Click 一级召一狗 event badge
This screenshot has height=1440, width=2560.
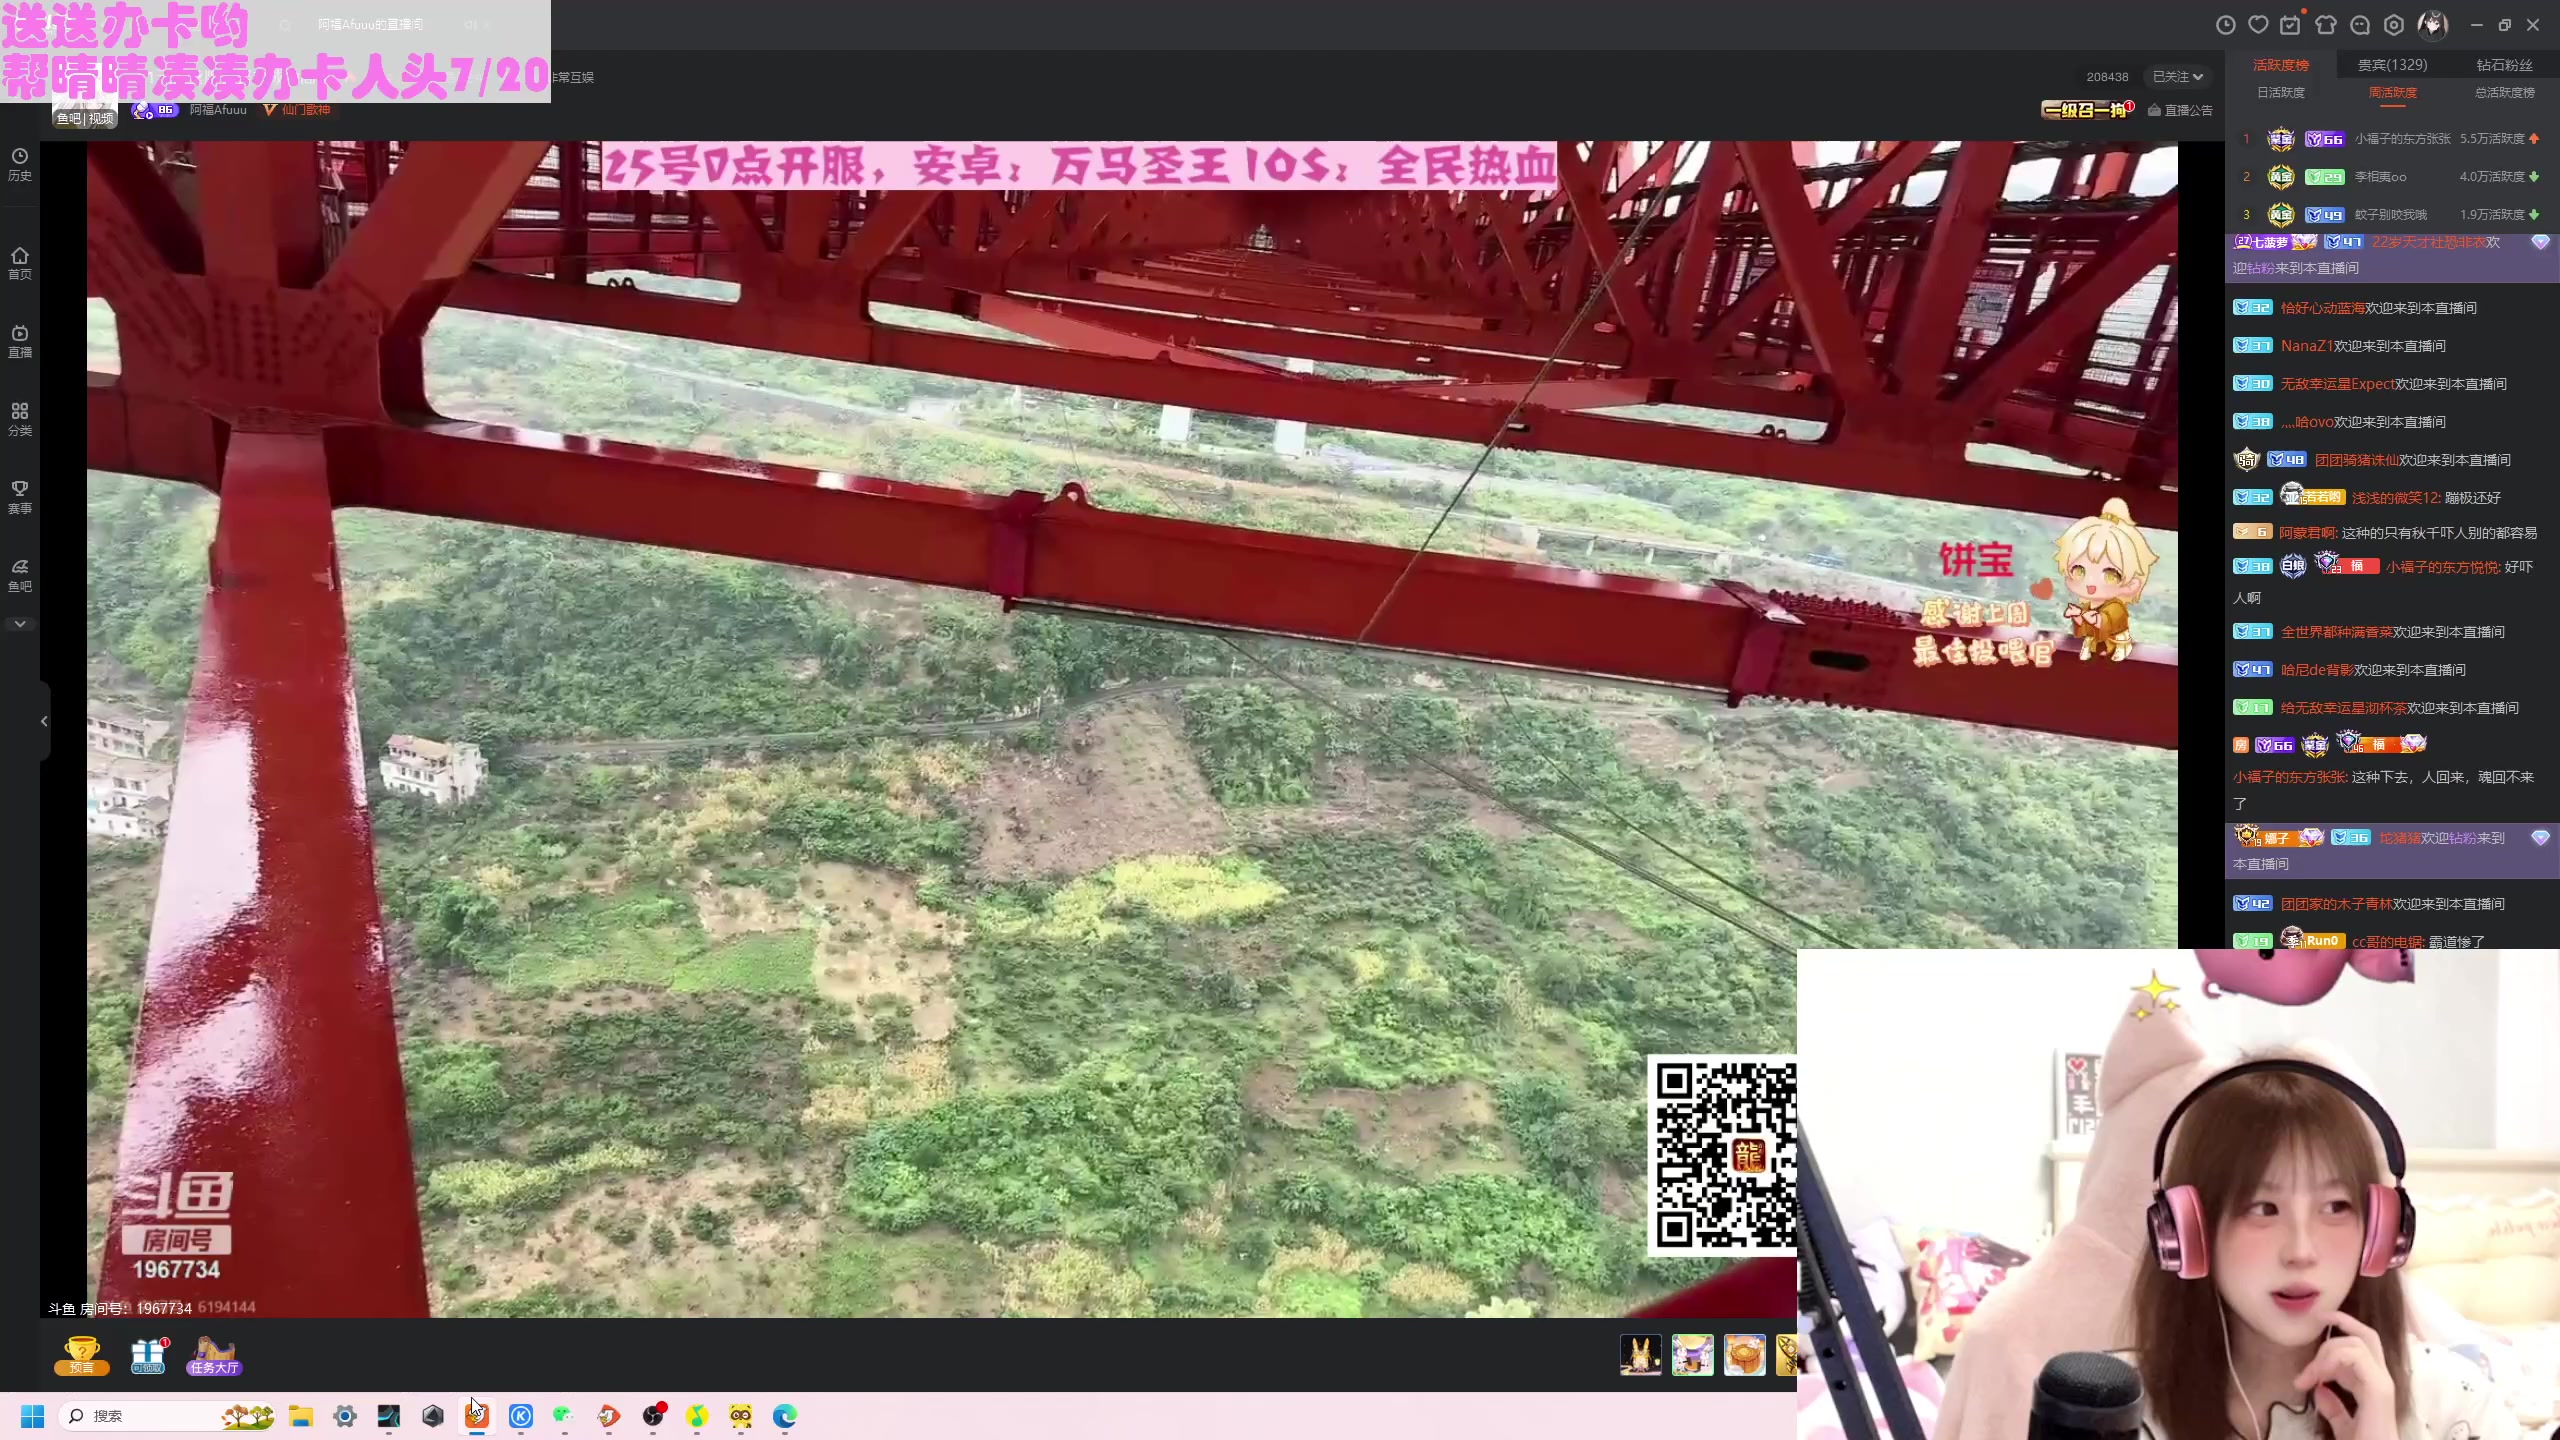point(2085,110)
